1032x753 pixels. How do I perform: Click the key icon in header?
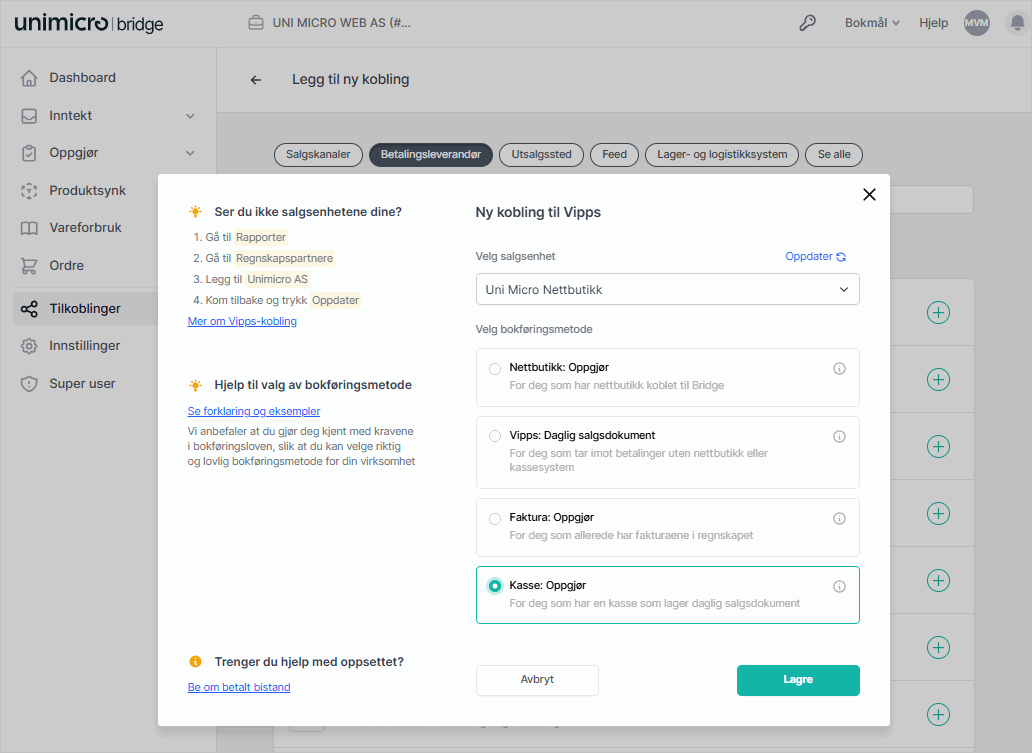tap(808, 23)
